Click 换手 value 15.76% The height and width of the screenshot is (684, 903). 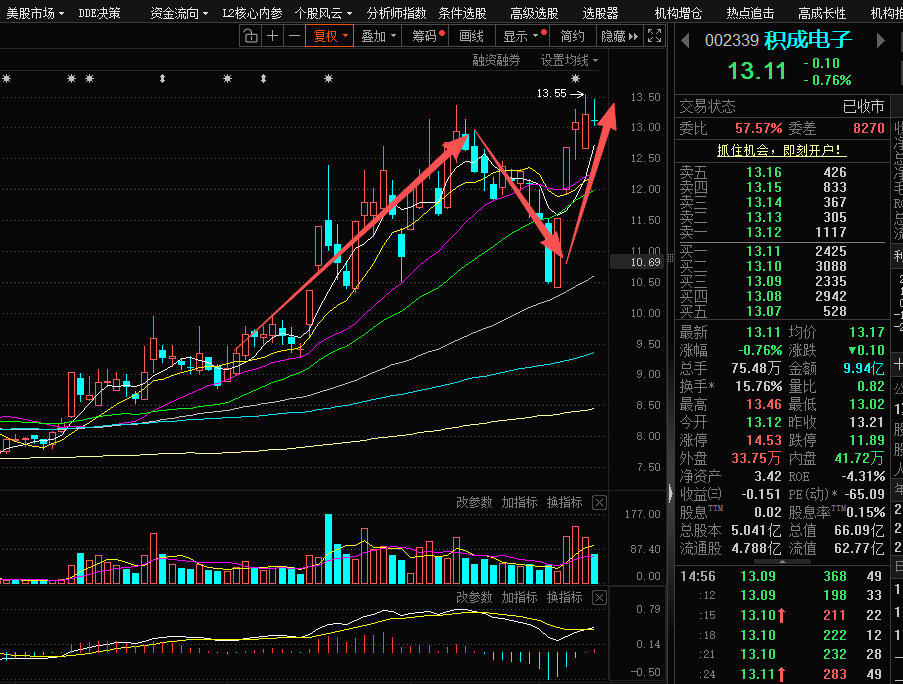point(758,386)
